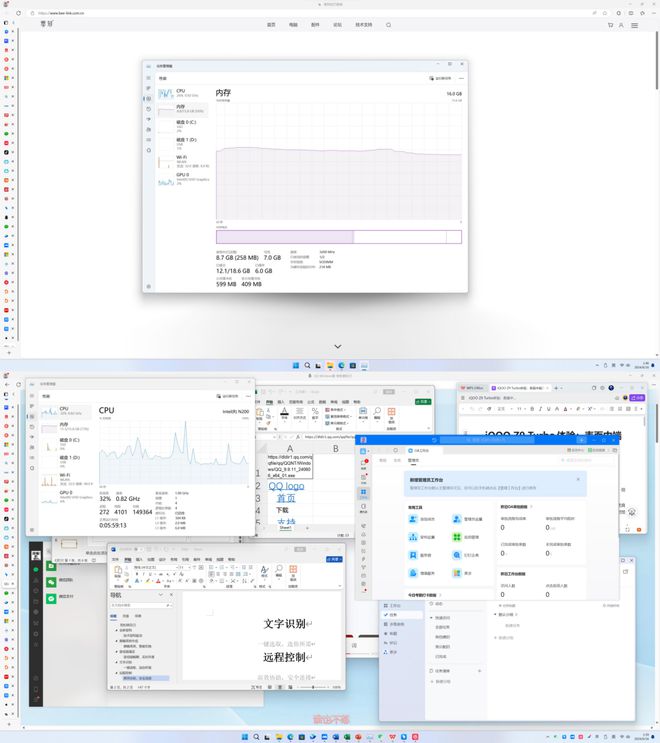Click the 首页 hyperlink cell in Excel
Image resolution: width=660 pixels, height=743 pixels.
click(286, 498)
